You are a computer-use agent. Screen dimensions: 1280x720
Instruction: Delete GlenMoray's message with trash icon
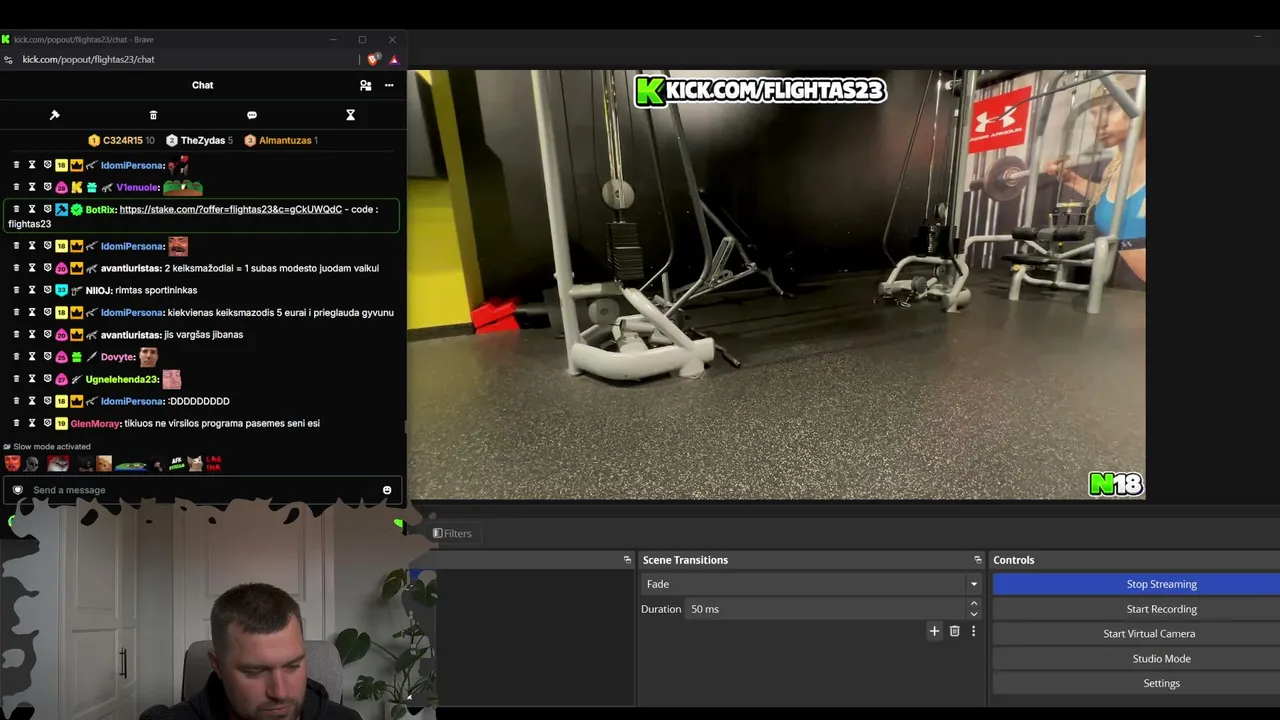pyautogui.click(x=16, y=423)
